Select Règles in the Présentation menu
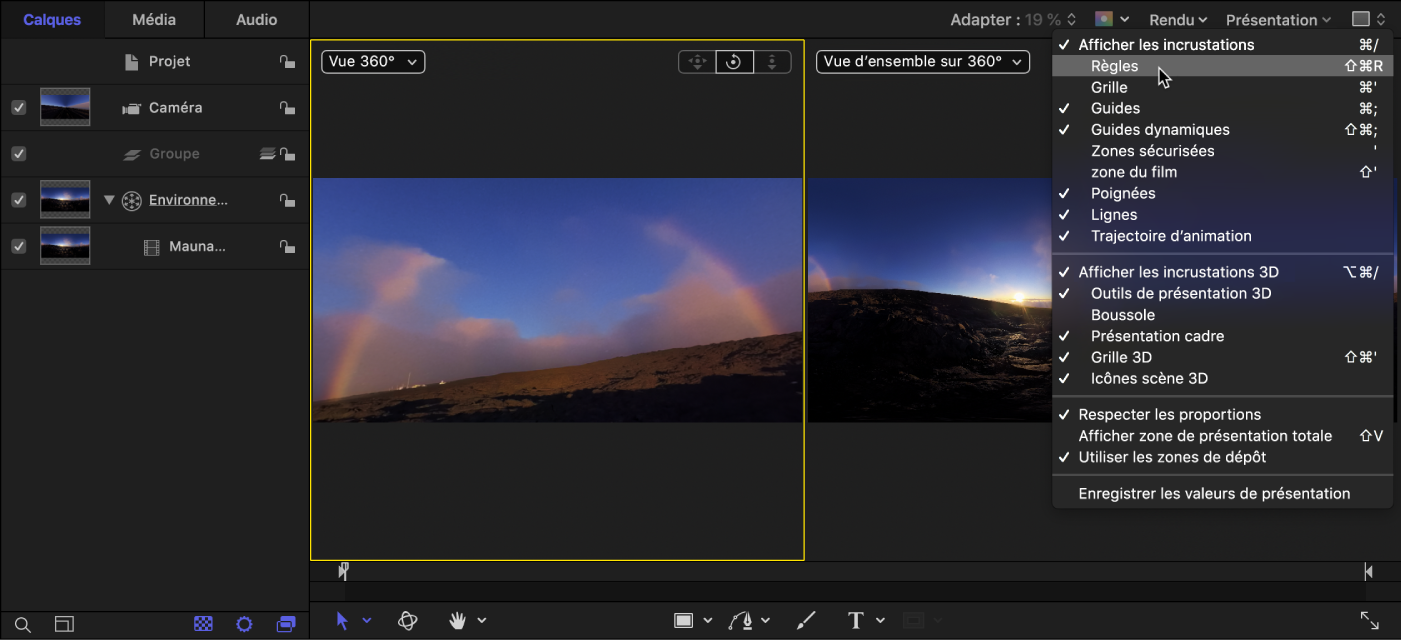This screenshot has height=641, width=1402. pyautogui.click(x=1114, y=66)
